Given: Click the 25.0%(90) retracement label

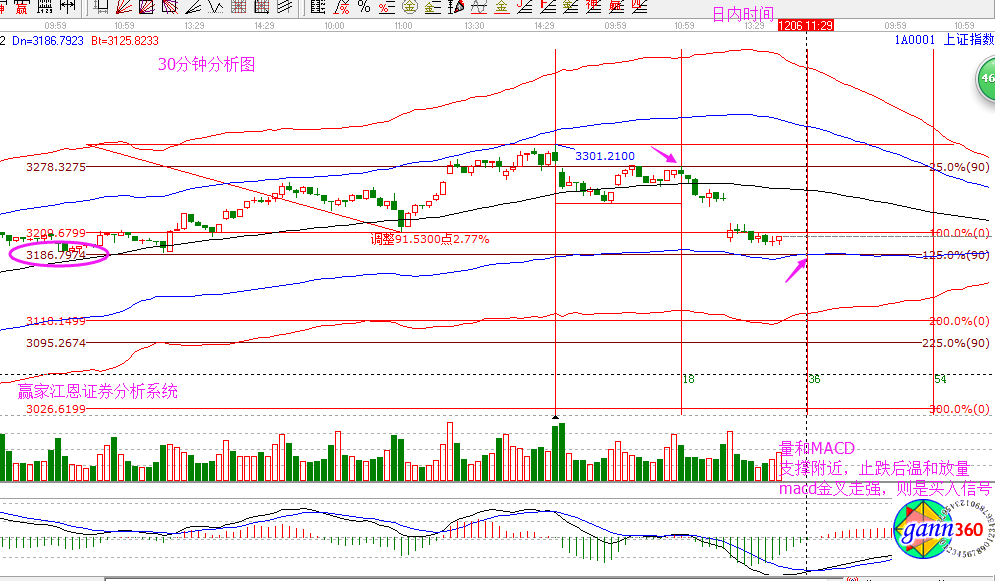Looking at the screenshot, I should [x=959, y=167].
